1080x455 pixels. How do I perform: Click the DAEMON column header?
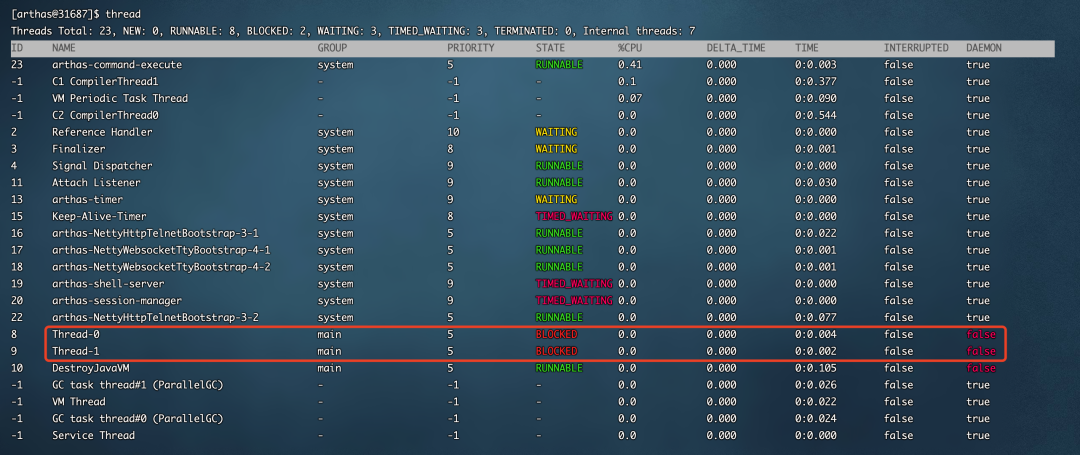tap(984, 48)
